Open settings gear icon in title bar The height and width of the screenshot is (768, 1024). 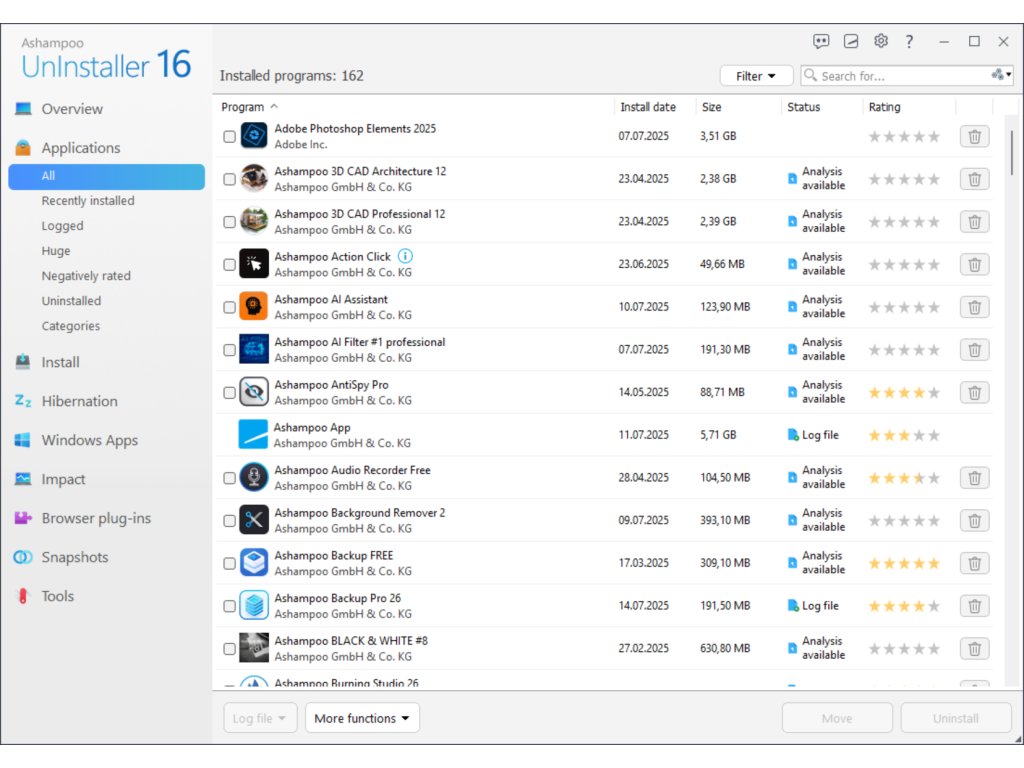tap(880, 41)
